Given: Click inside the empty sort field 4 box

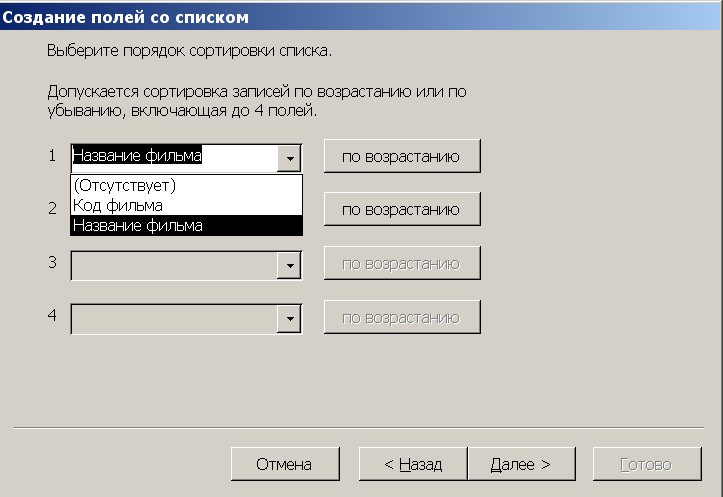Looking at the screenshot, I should (x=174, y=319).
